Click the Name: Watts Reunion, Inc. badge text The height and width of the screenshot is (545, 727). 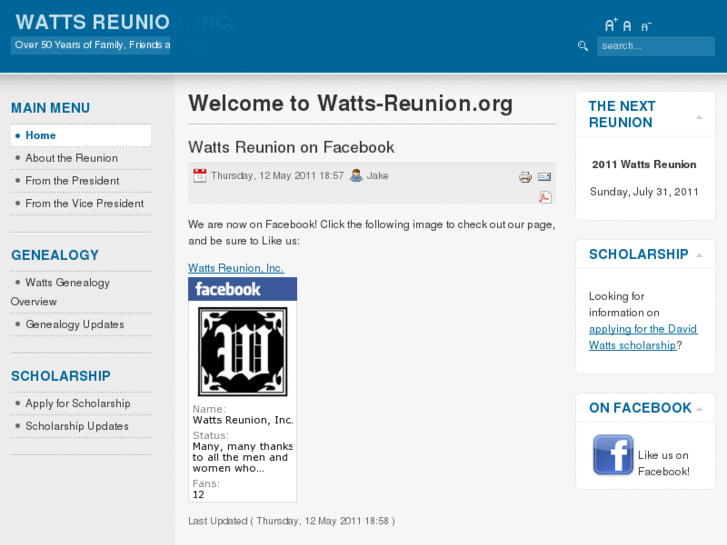pyautogui.click(x=242, y=415)
